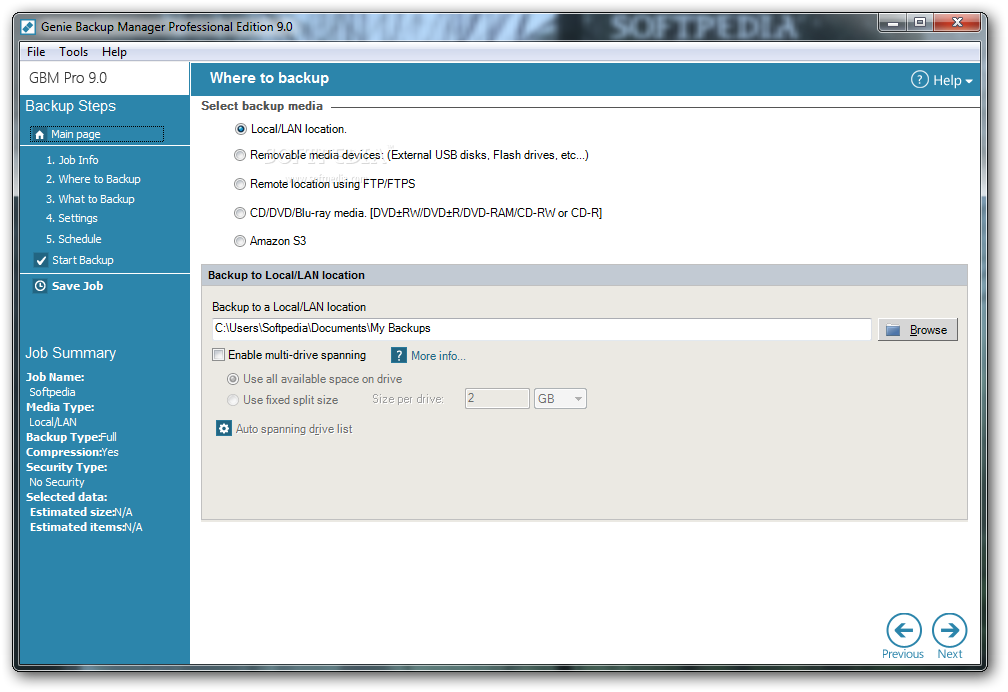
Task: Enable multi-drive spanning checkbox
Action: coord(219,355)
